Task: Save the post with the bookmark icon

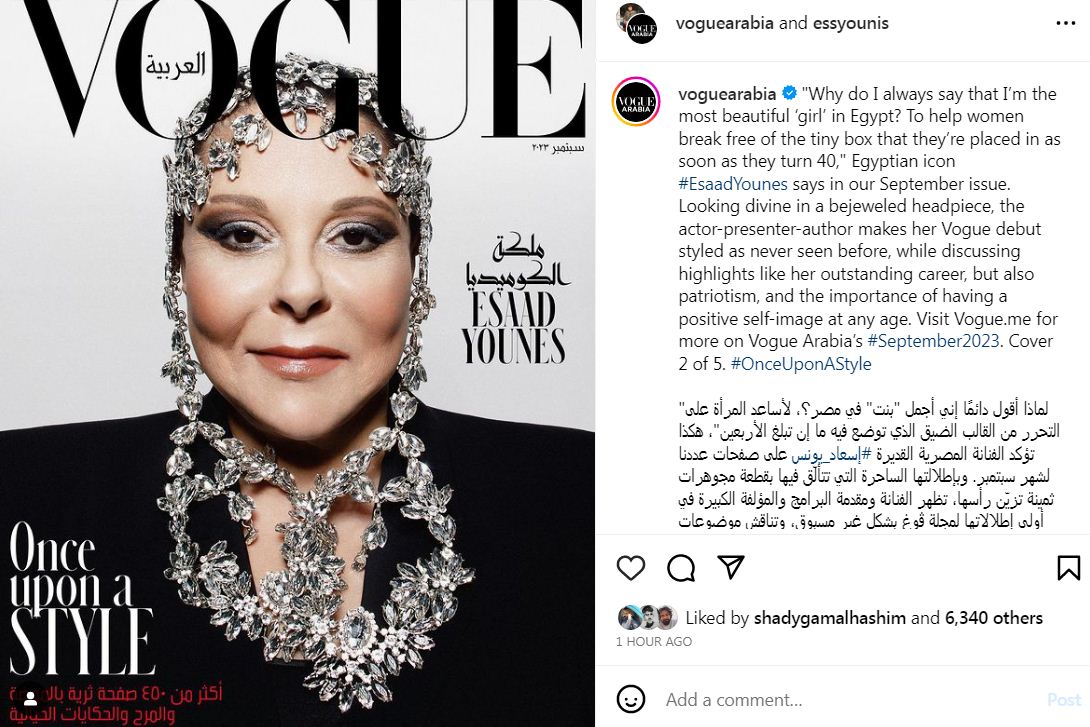Action: [1068, 568]
